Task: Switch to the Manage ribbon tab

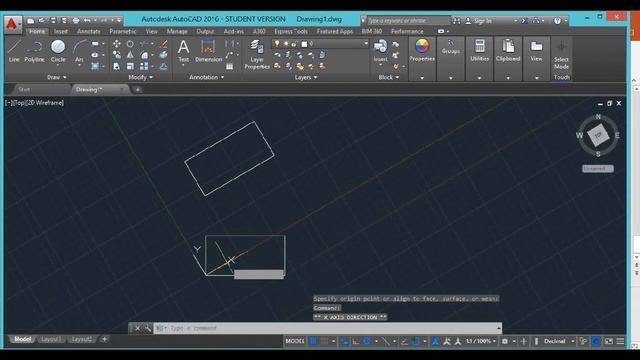Action: tap(177, 31)
